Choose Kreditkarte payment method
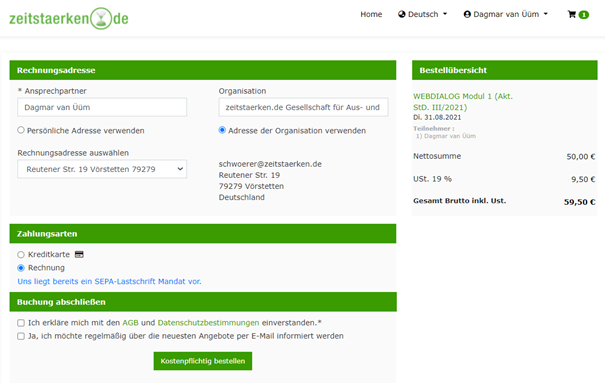The width and height of the screenshot is (605, 383). [x=21, y=255]
